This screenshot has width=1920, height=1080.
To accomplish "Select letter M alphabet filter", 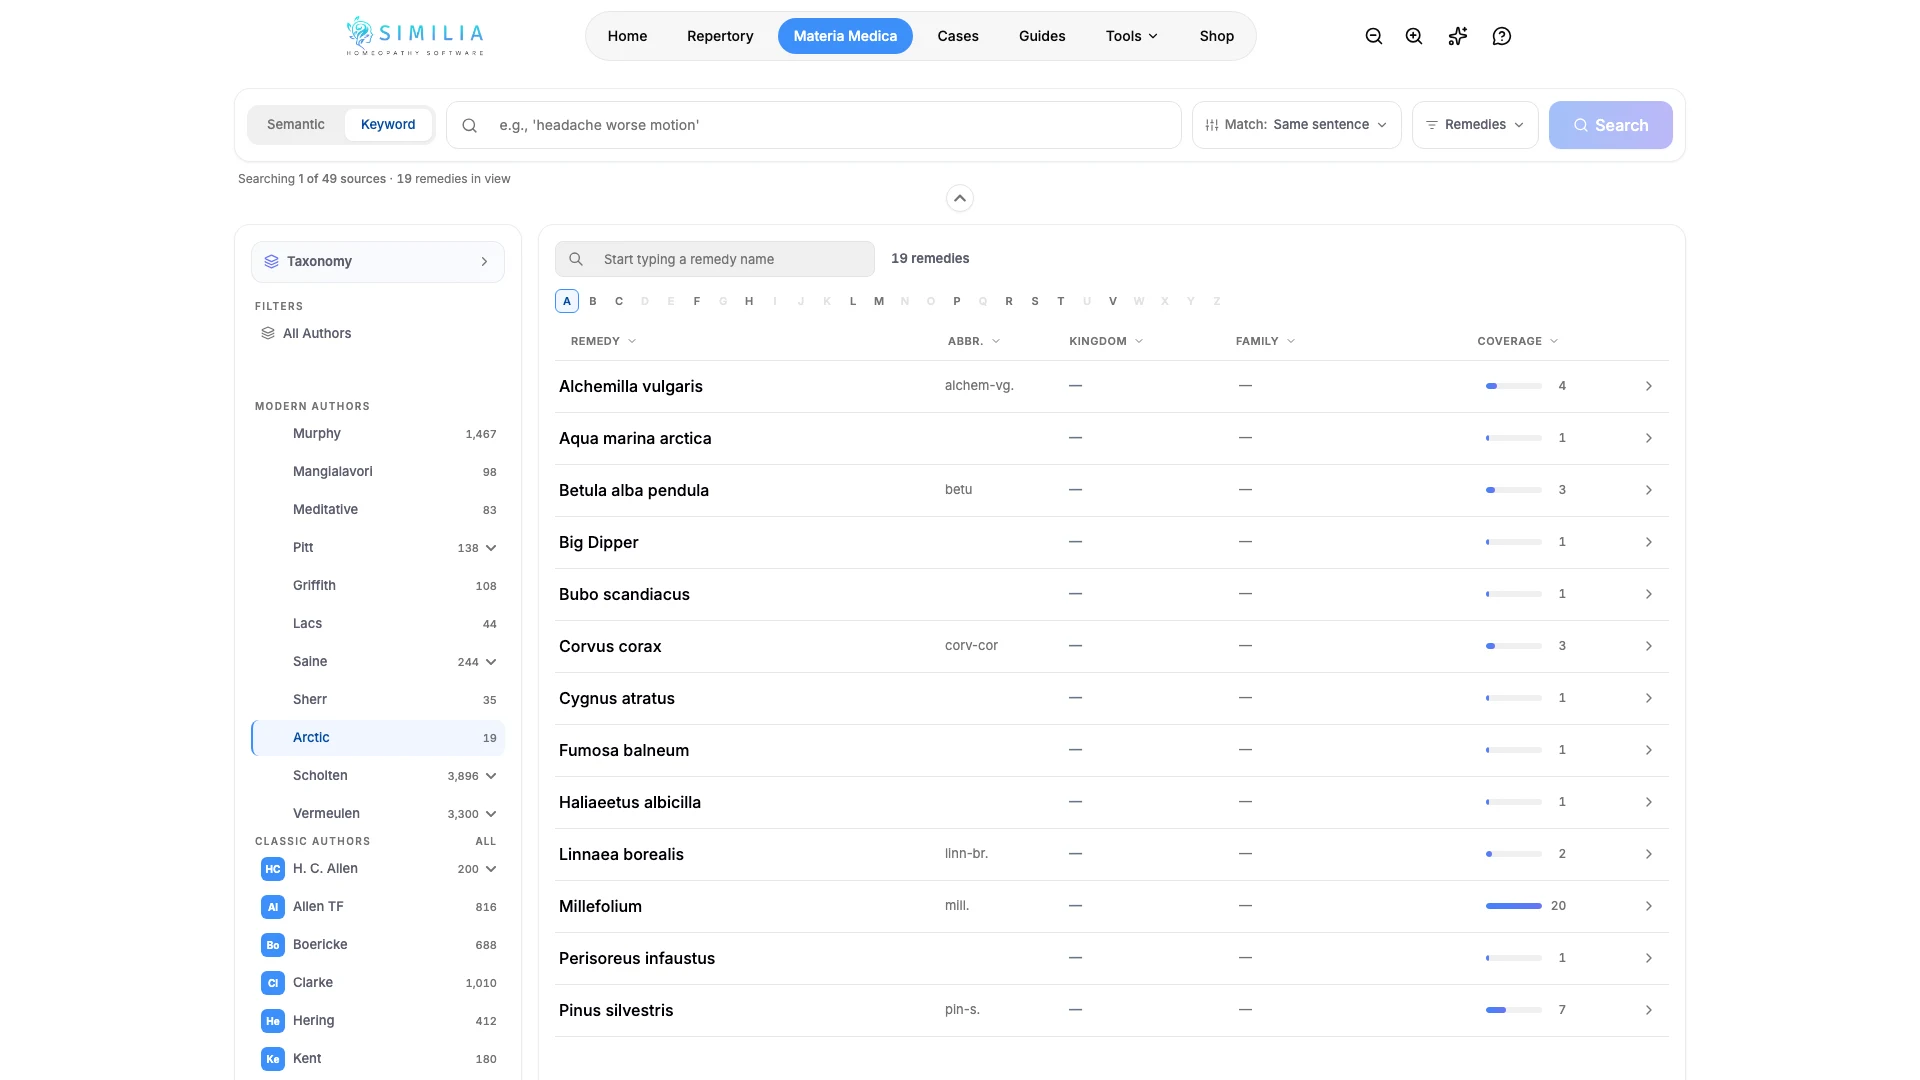I will 879,301.
